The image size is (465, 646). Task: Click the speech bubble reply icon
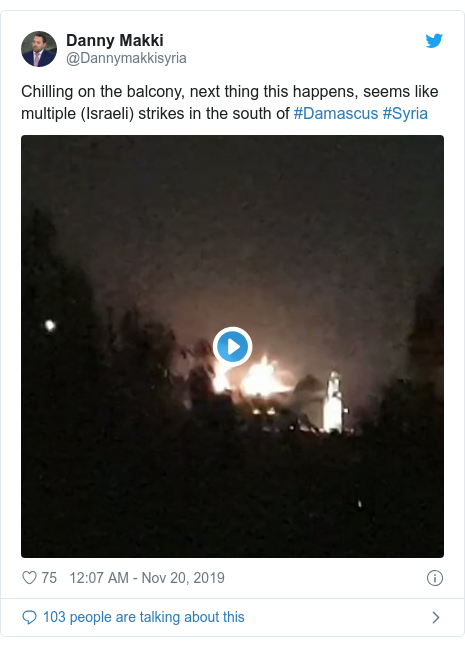tap(29, 617)
